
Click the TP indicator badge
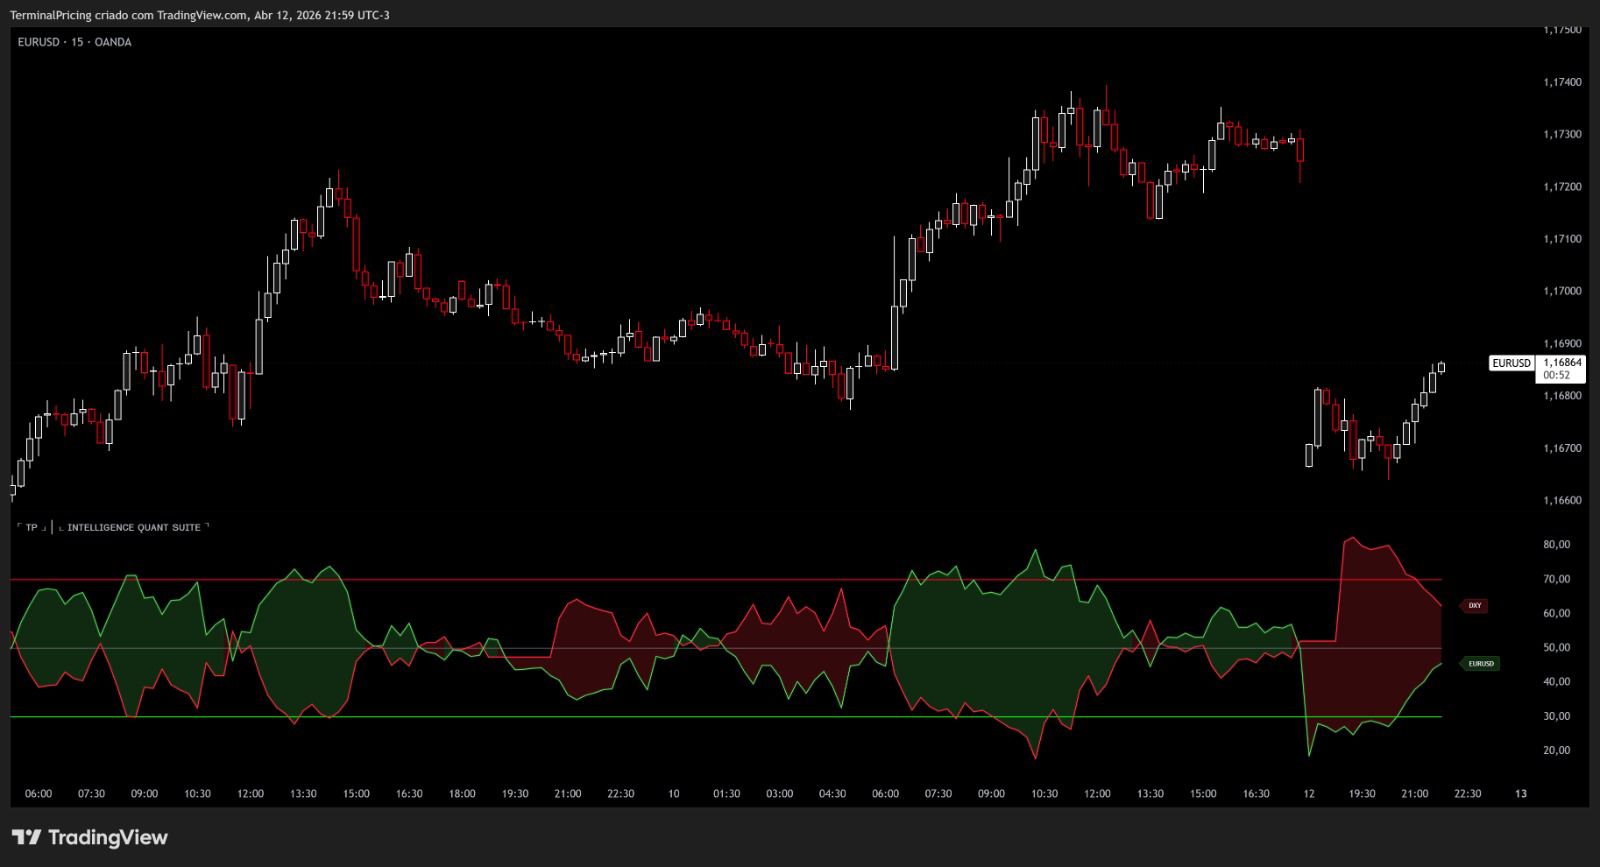tap(32, 527)
